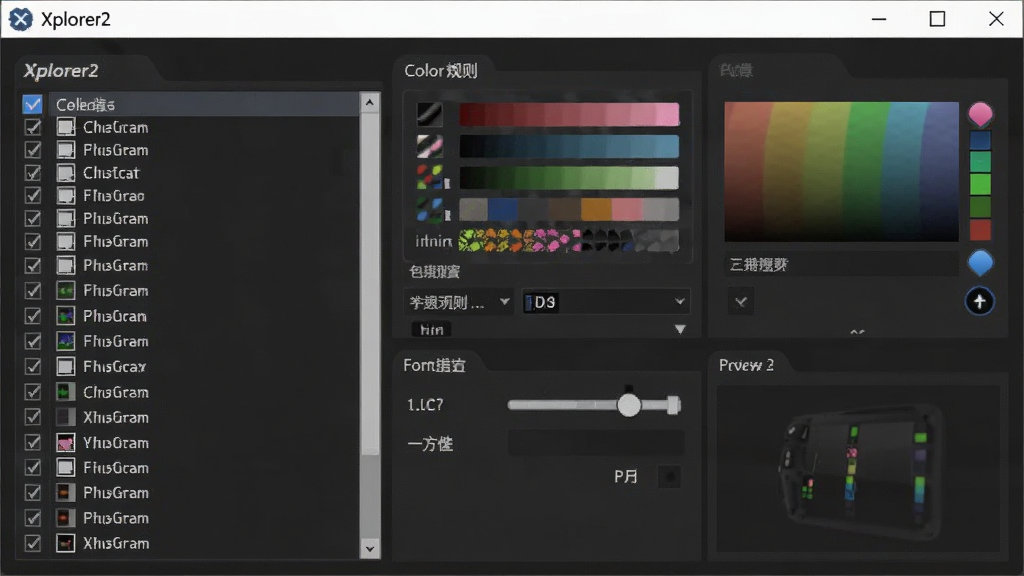1024x576 pixels.
Task: Toggle the blue checkbox in the Coled header row
Action: pyautogui.click(x=32, y=104)
